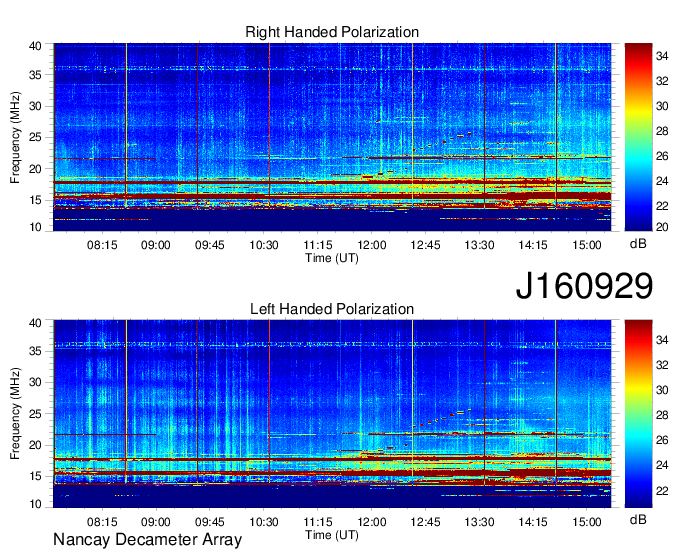This screenshot has height=552, width=680.
Task: Click '20' on top frequency axis
Action: click(x=35, y=169)
